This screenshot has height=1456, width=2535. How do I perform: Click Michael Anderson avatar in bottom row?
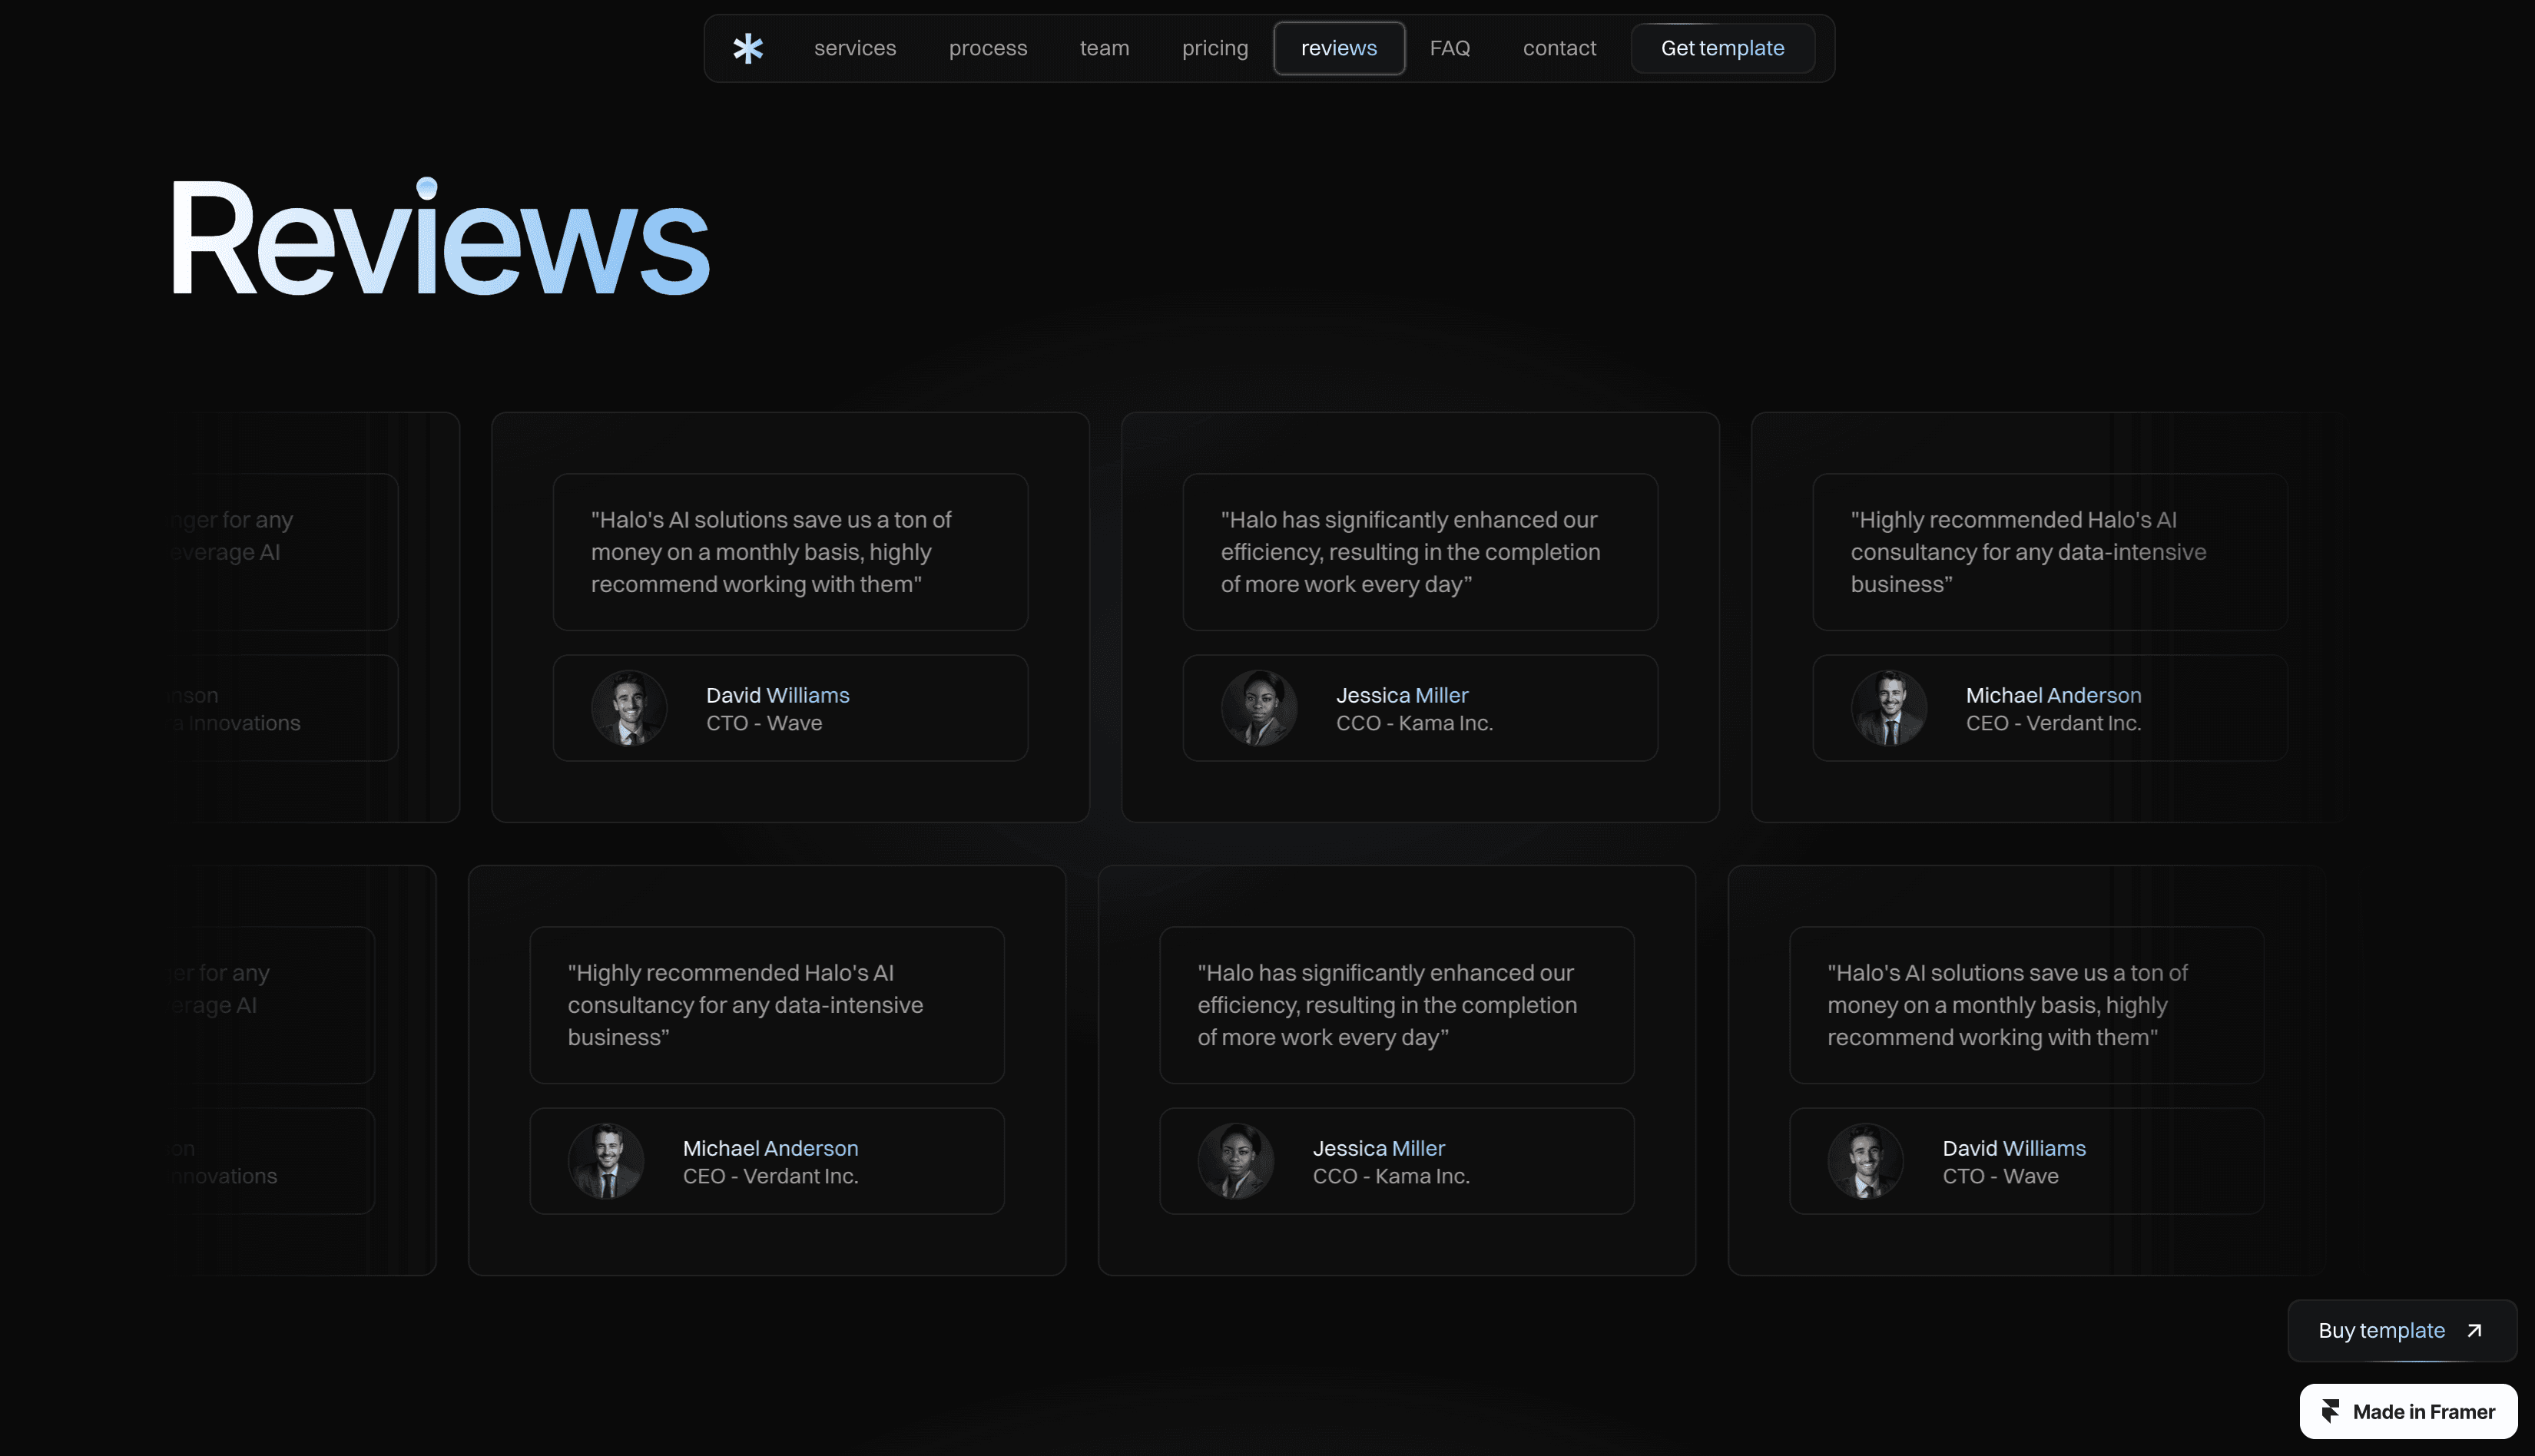(606, 1161)
